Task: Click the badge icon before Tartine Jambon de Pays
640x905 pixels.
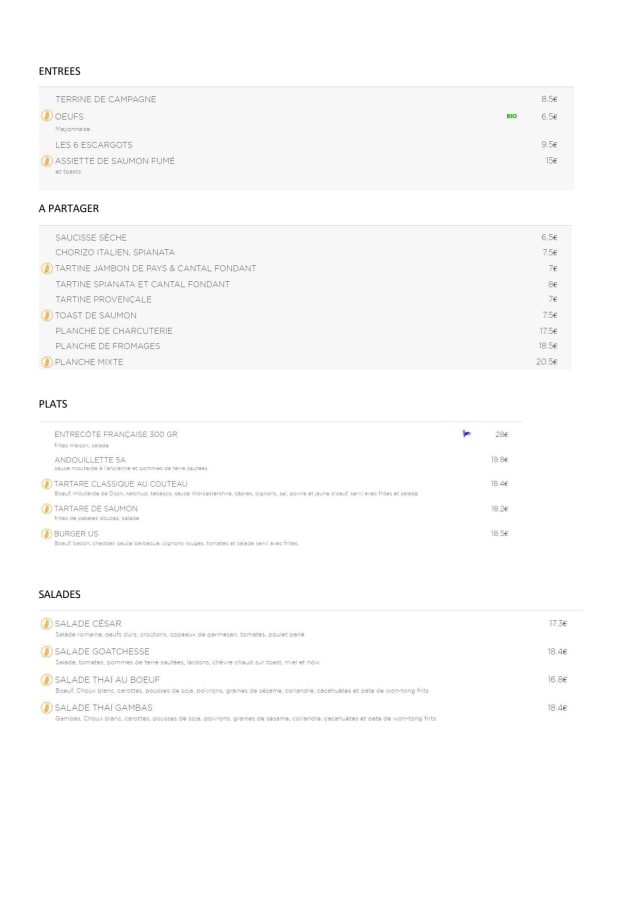Action: (46, 268)
